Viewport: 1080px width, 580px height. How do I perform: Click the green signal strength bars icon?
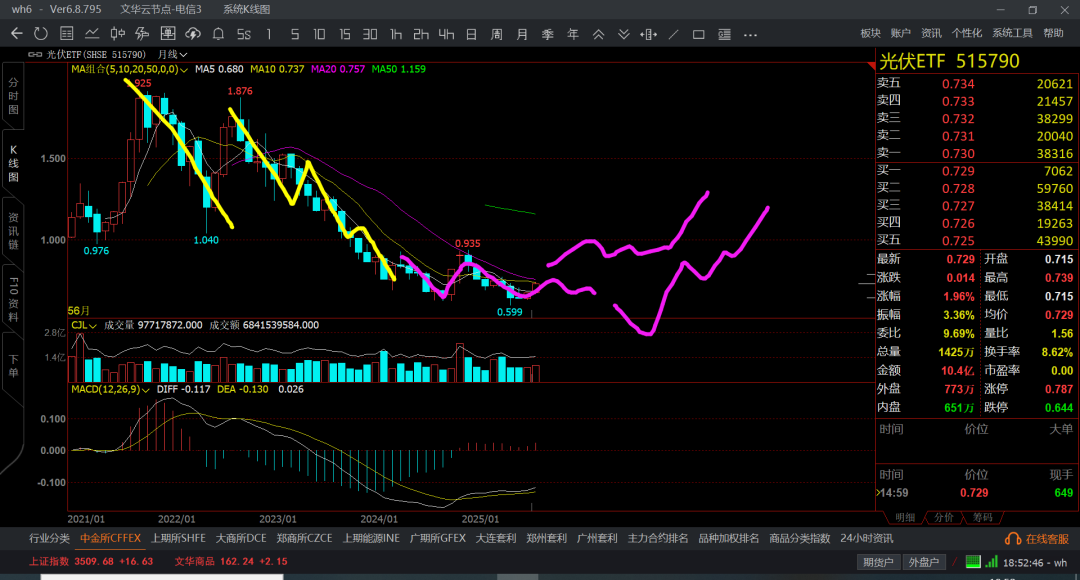991,562
